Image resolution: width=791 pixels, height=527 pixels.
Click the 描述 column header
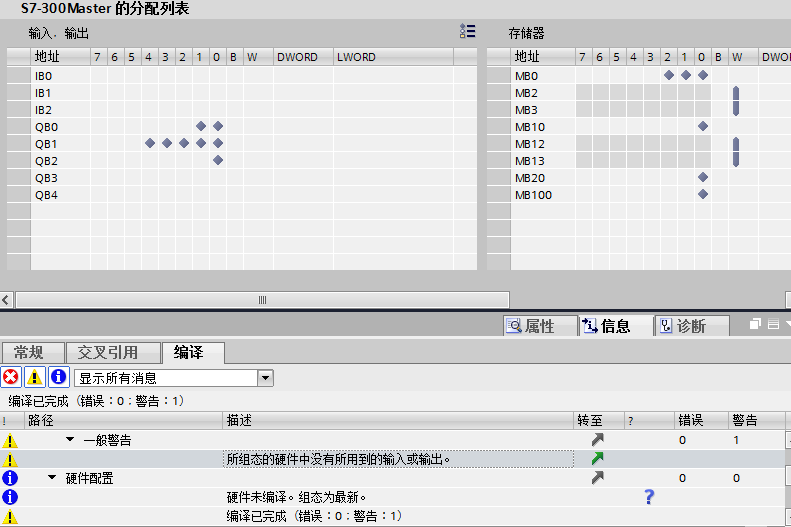[398, 420]
